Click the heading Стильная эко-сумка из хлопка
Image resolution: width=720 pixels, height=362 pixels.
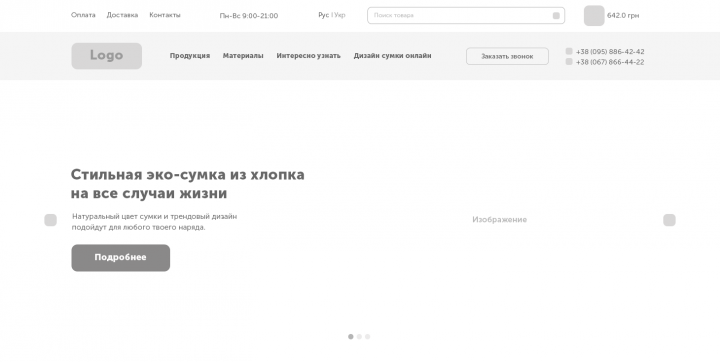click(x=187, y=175)
